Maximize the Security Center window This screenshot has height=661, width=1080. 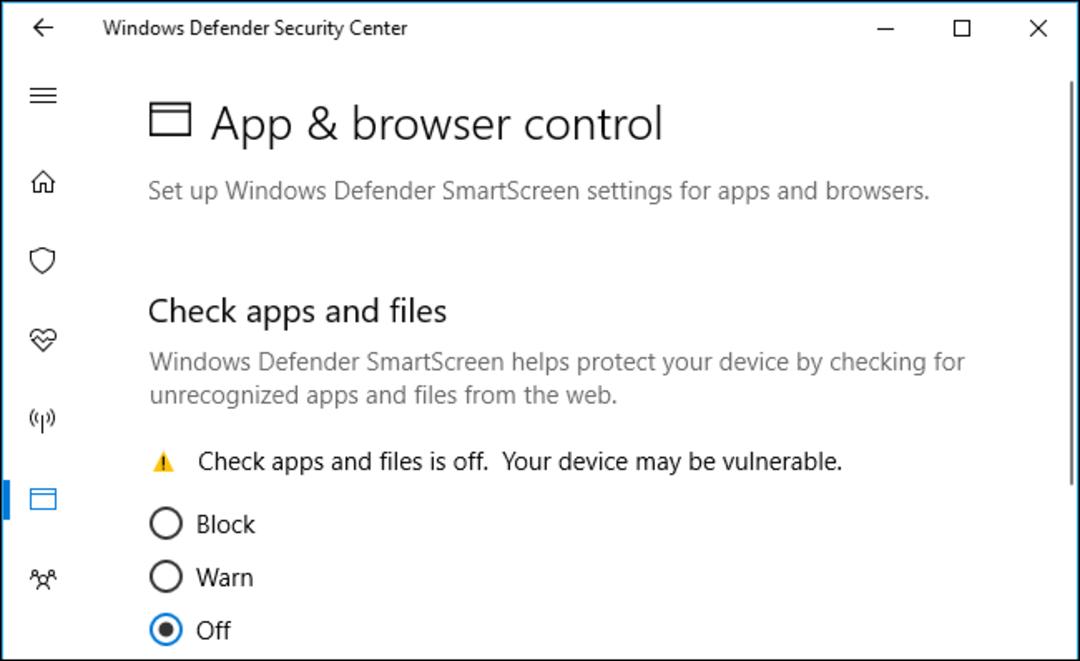(962, 28)
